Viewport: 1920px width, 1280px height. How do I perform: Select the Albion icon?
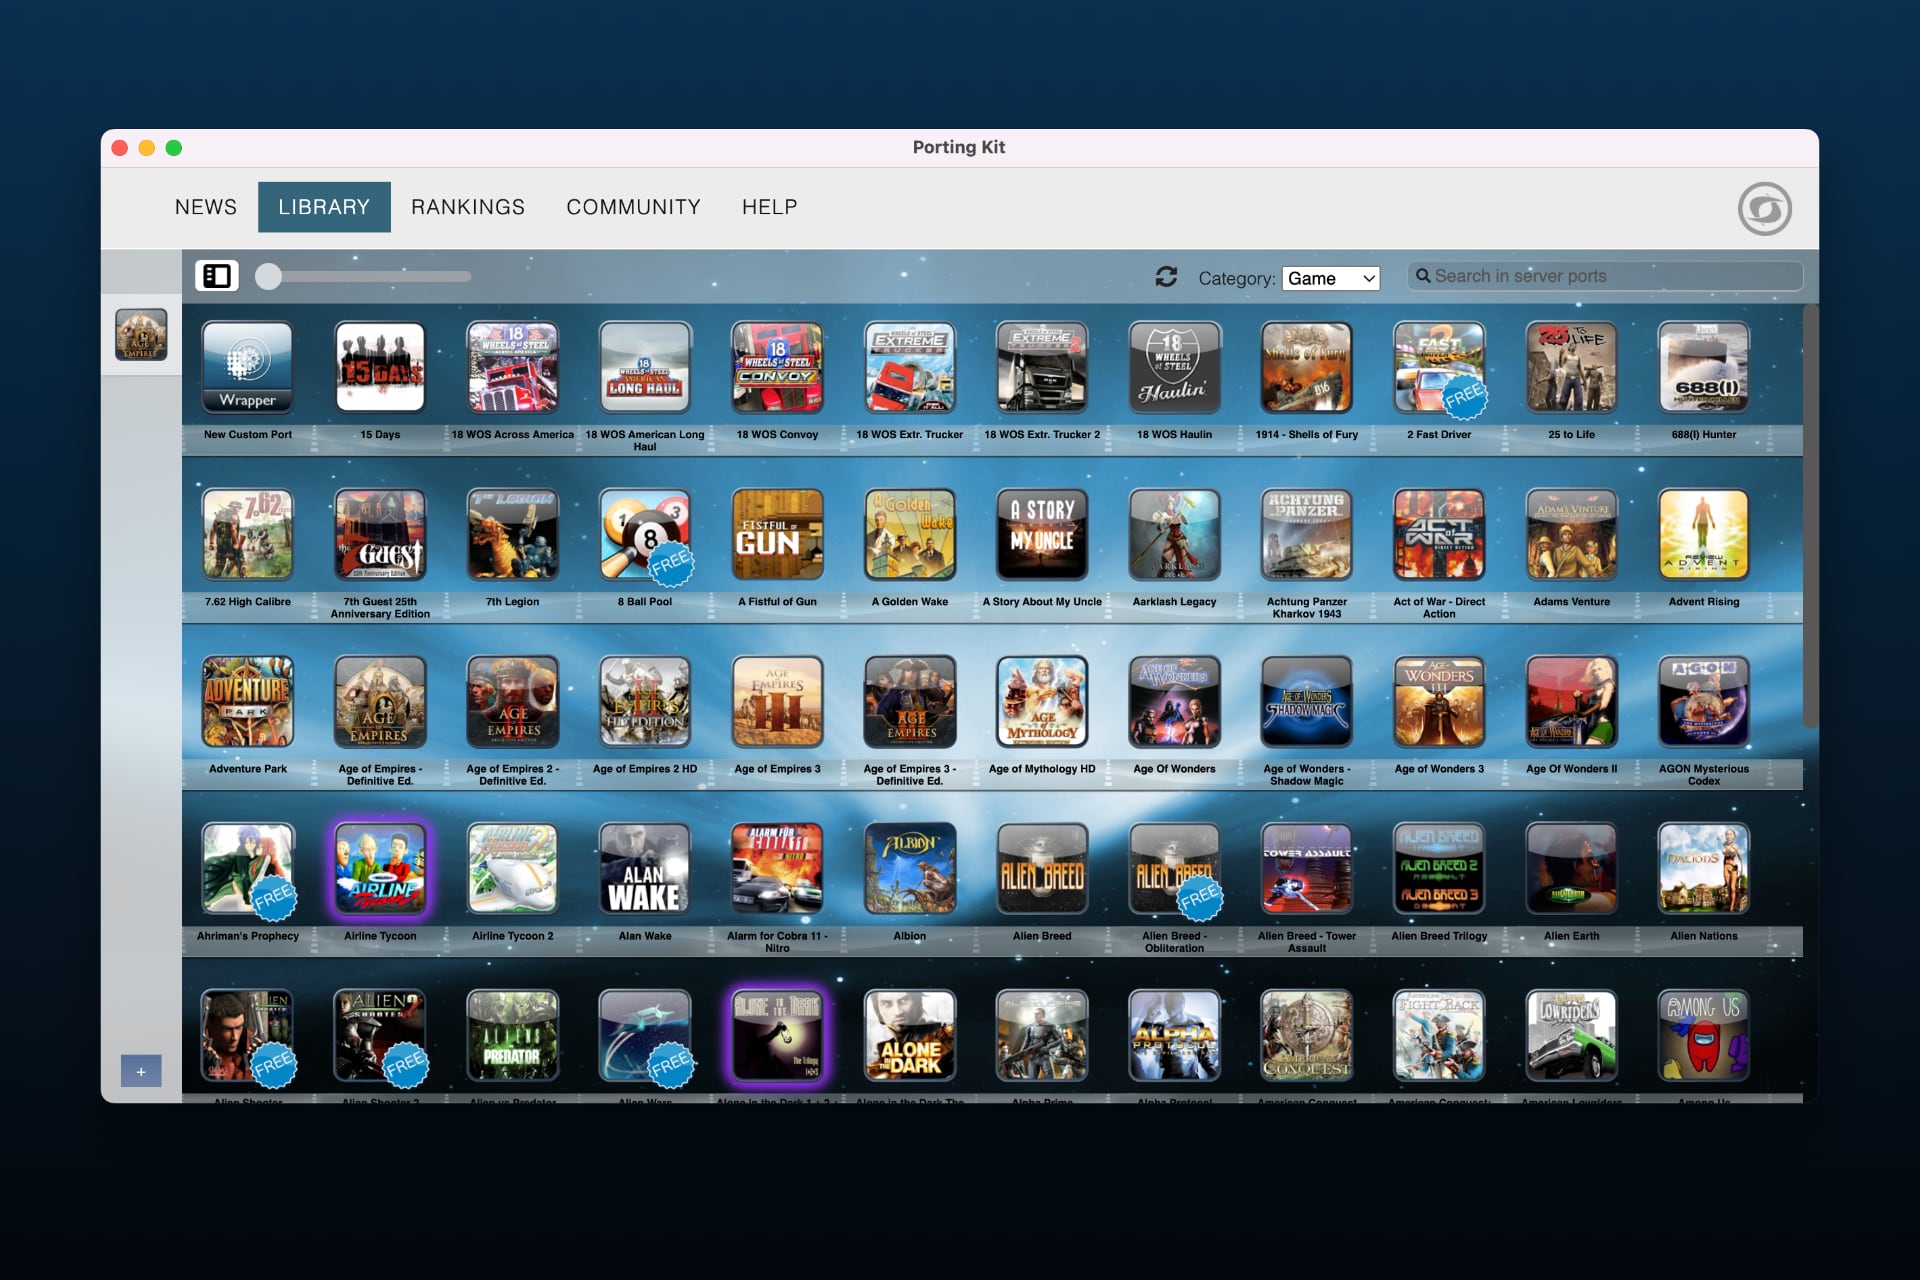[910, 868]
